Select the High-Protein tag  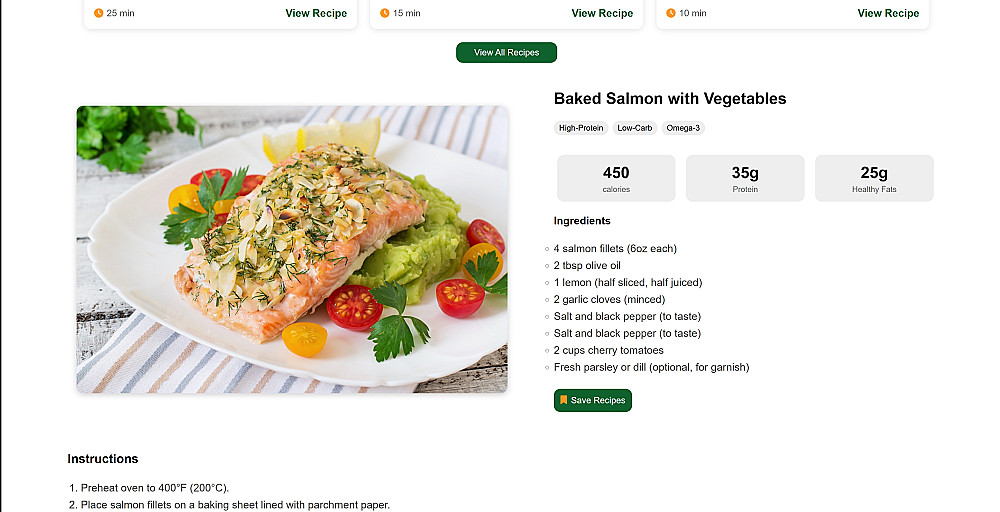tap(581, 128)
